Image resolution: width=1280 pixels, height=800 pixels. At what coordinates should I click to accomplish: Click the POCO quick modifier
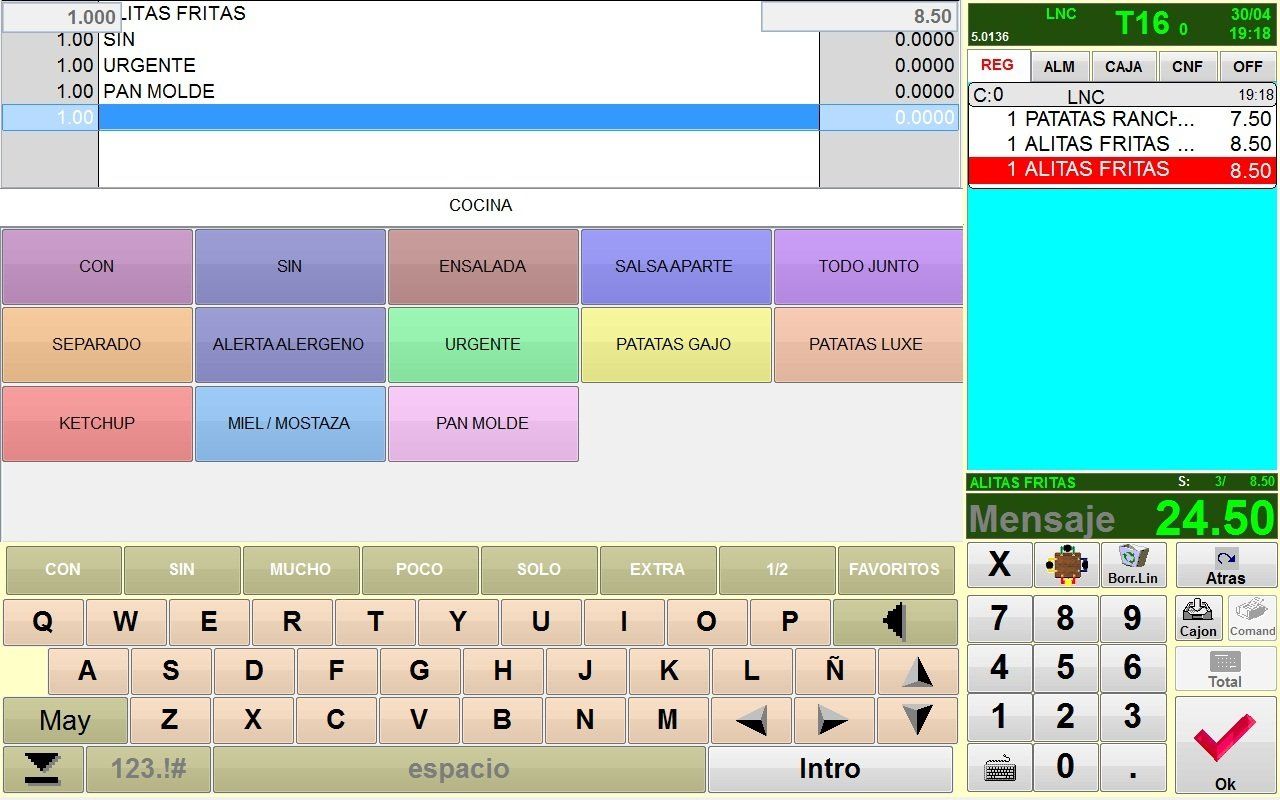[x=419, y=570]
